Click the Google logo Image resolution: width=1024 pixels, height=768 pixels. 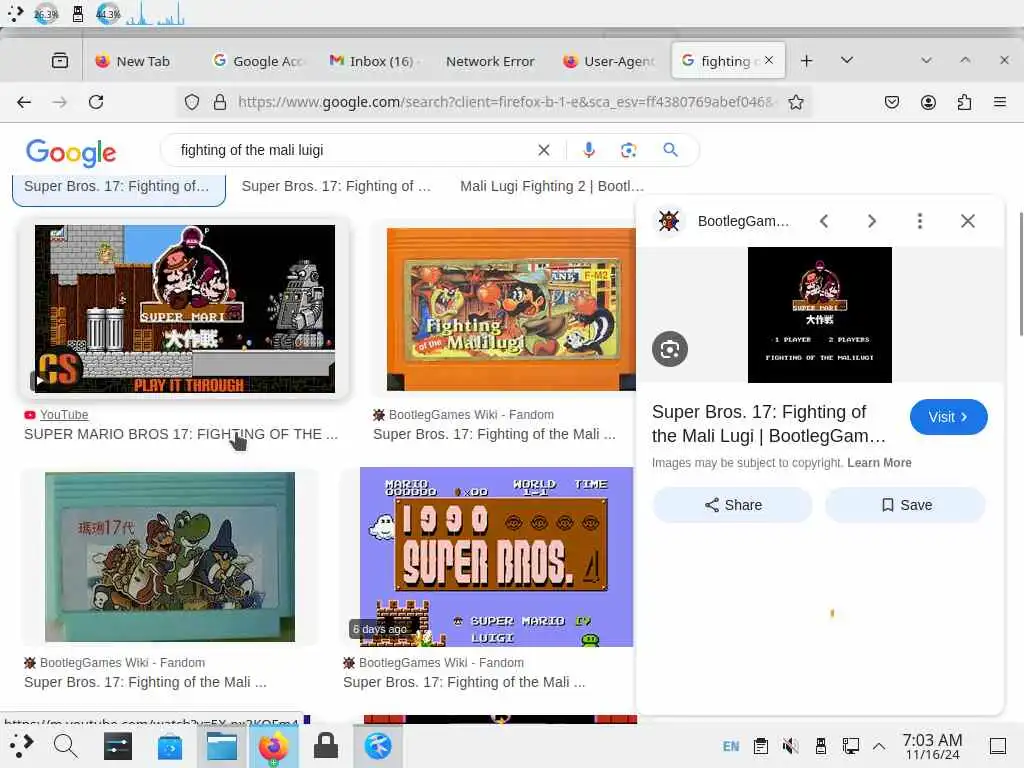71,153
